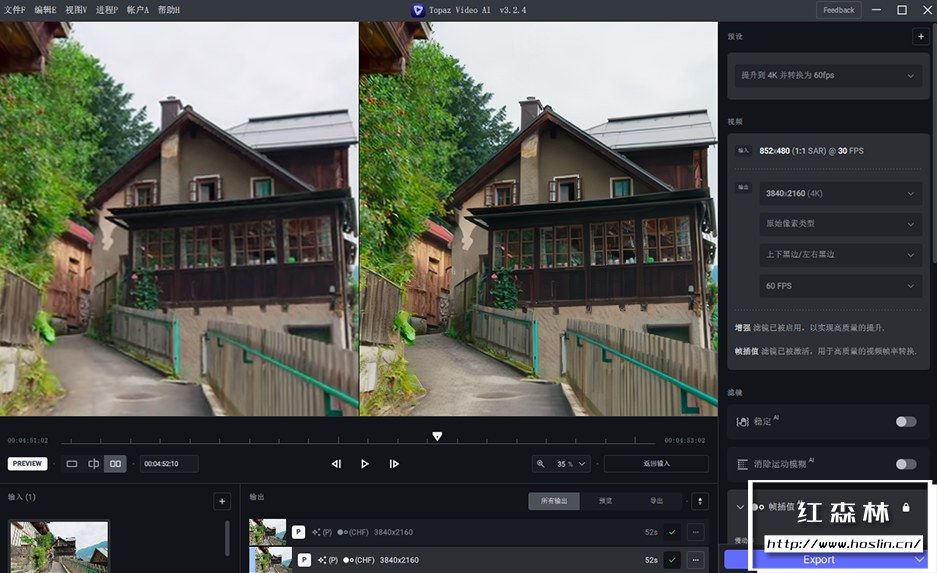Screen dimensions: 937x573
Task: Select the side-by-side view icon
Action: [116, 464]
